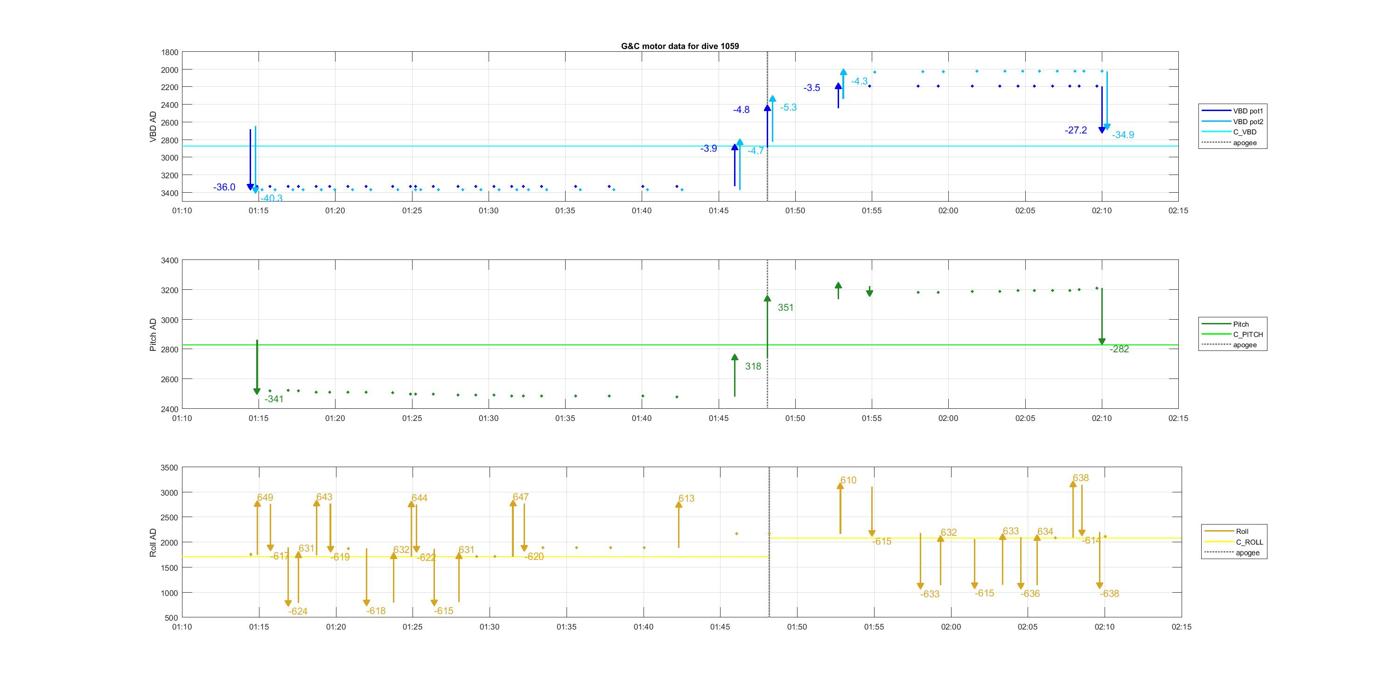Click the '647' roll value label

point(520,497)
